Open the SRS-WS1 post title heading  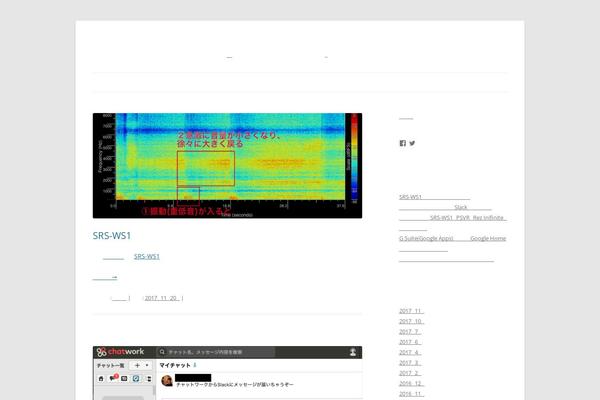112,236
